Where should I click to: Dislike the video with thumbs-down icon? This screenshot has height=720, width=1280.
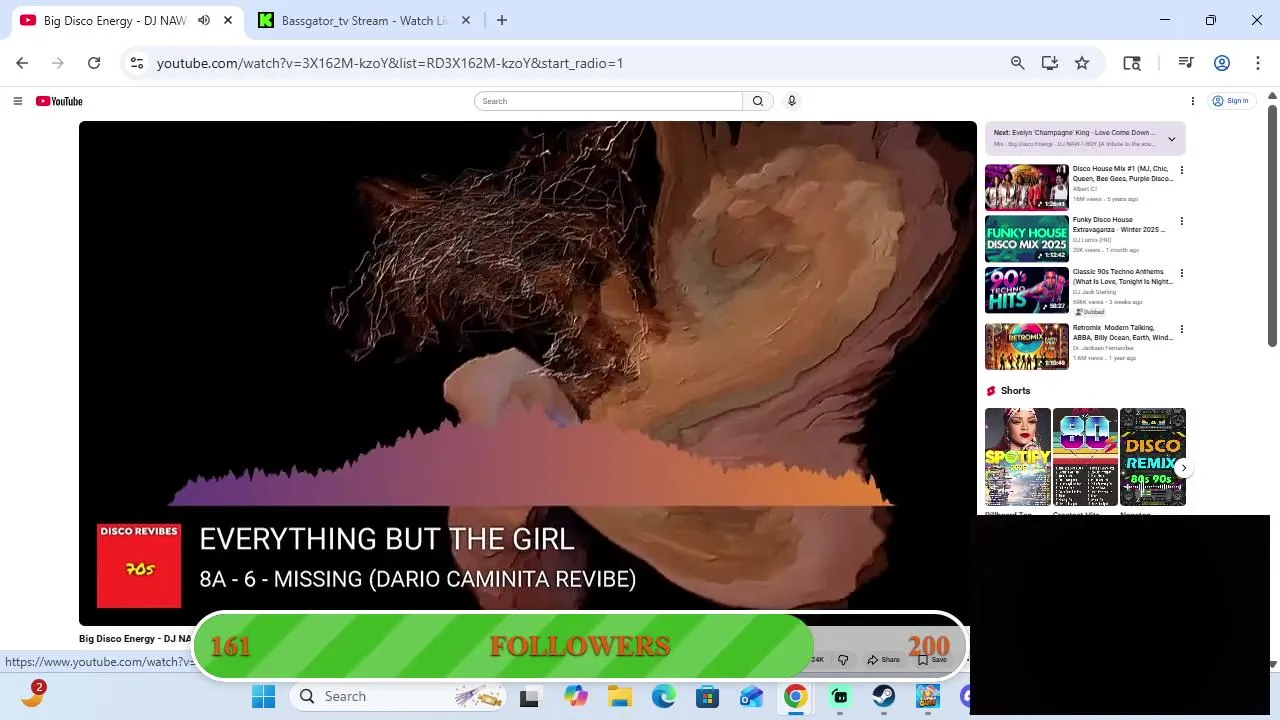[x=843, y=660]
